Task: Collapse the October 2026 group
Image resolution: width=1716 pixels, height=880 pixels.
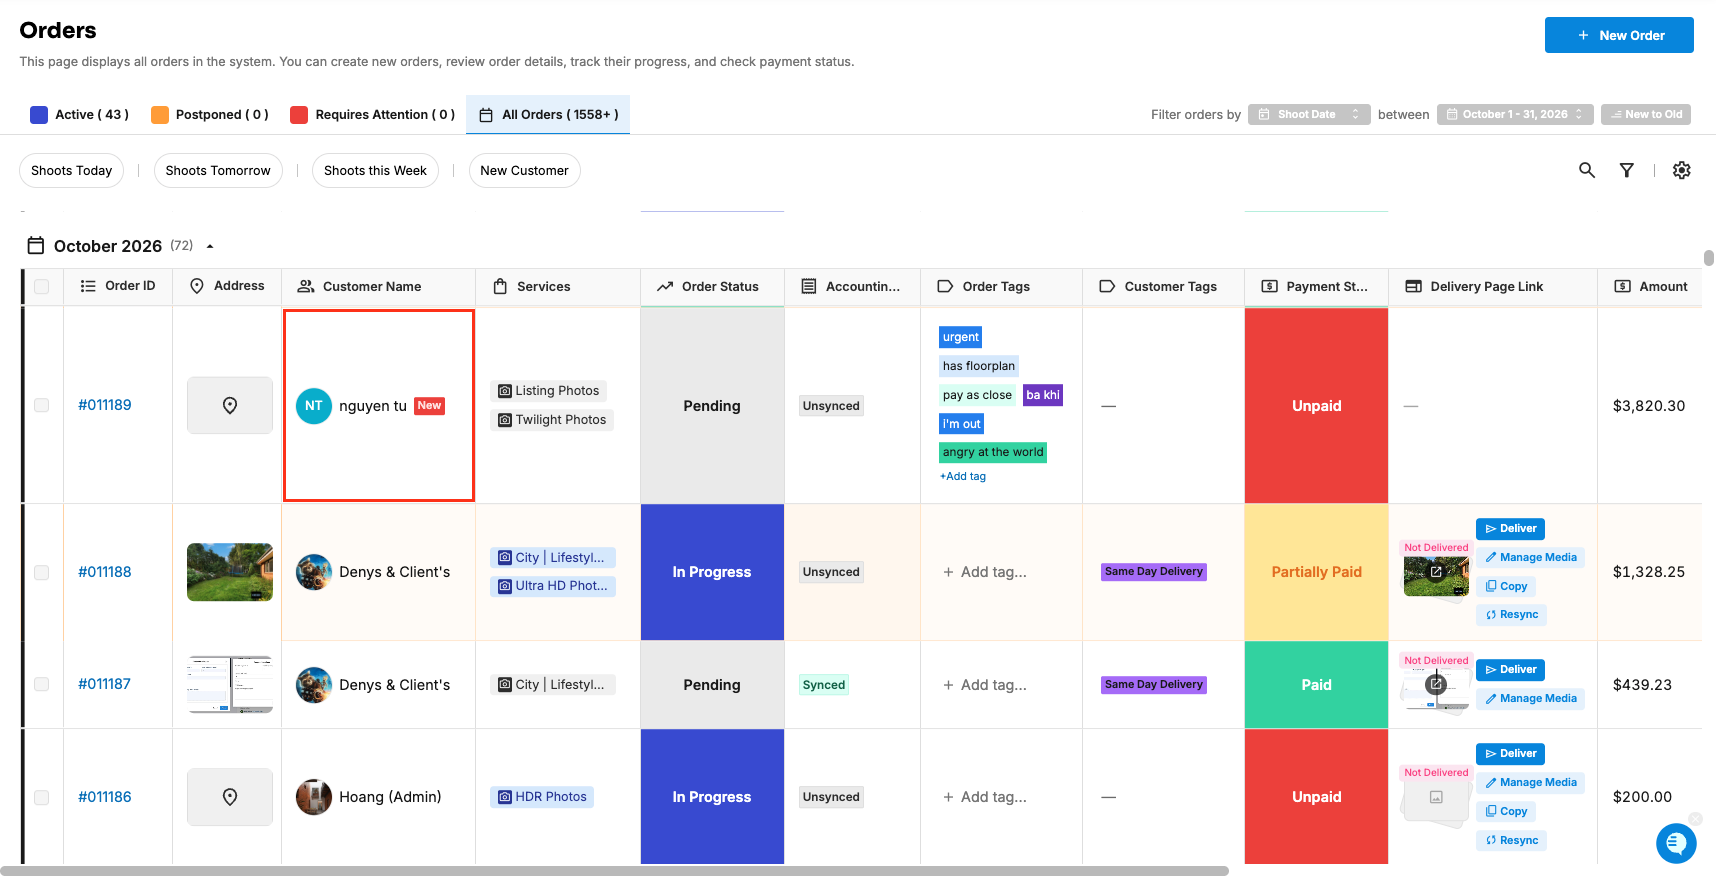Action: coord(210,246)
